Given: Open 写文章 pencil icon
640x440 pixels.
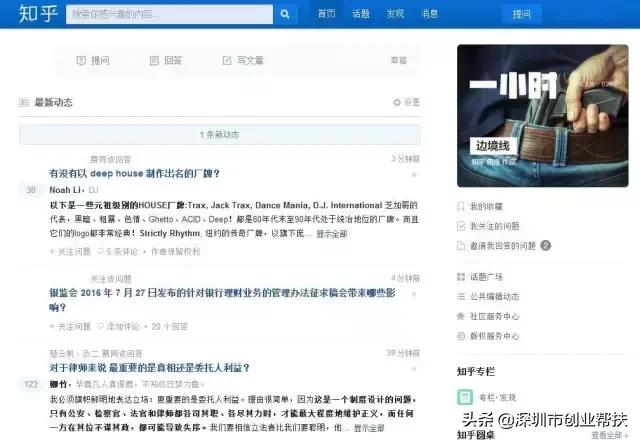Looking at the screenshot, I should [x=227, y=61].
